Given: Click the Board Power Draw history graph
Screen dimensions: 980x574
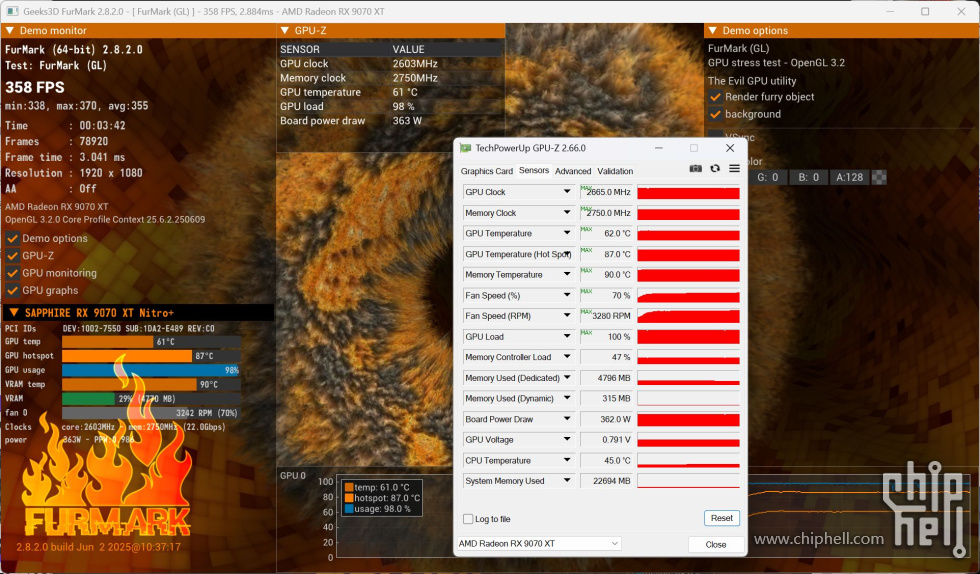Looking at the screenshot, I should tap(688, 420).
